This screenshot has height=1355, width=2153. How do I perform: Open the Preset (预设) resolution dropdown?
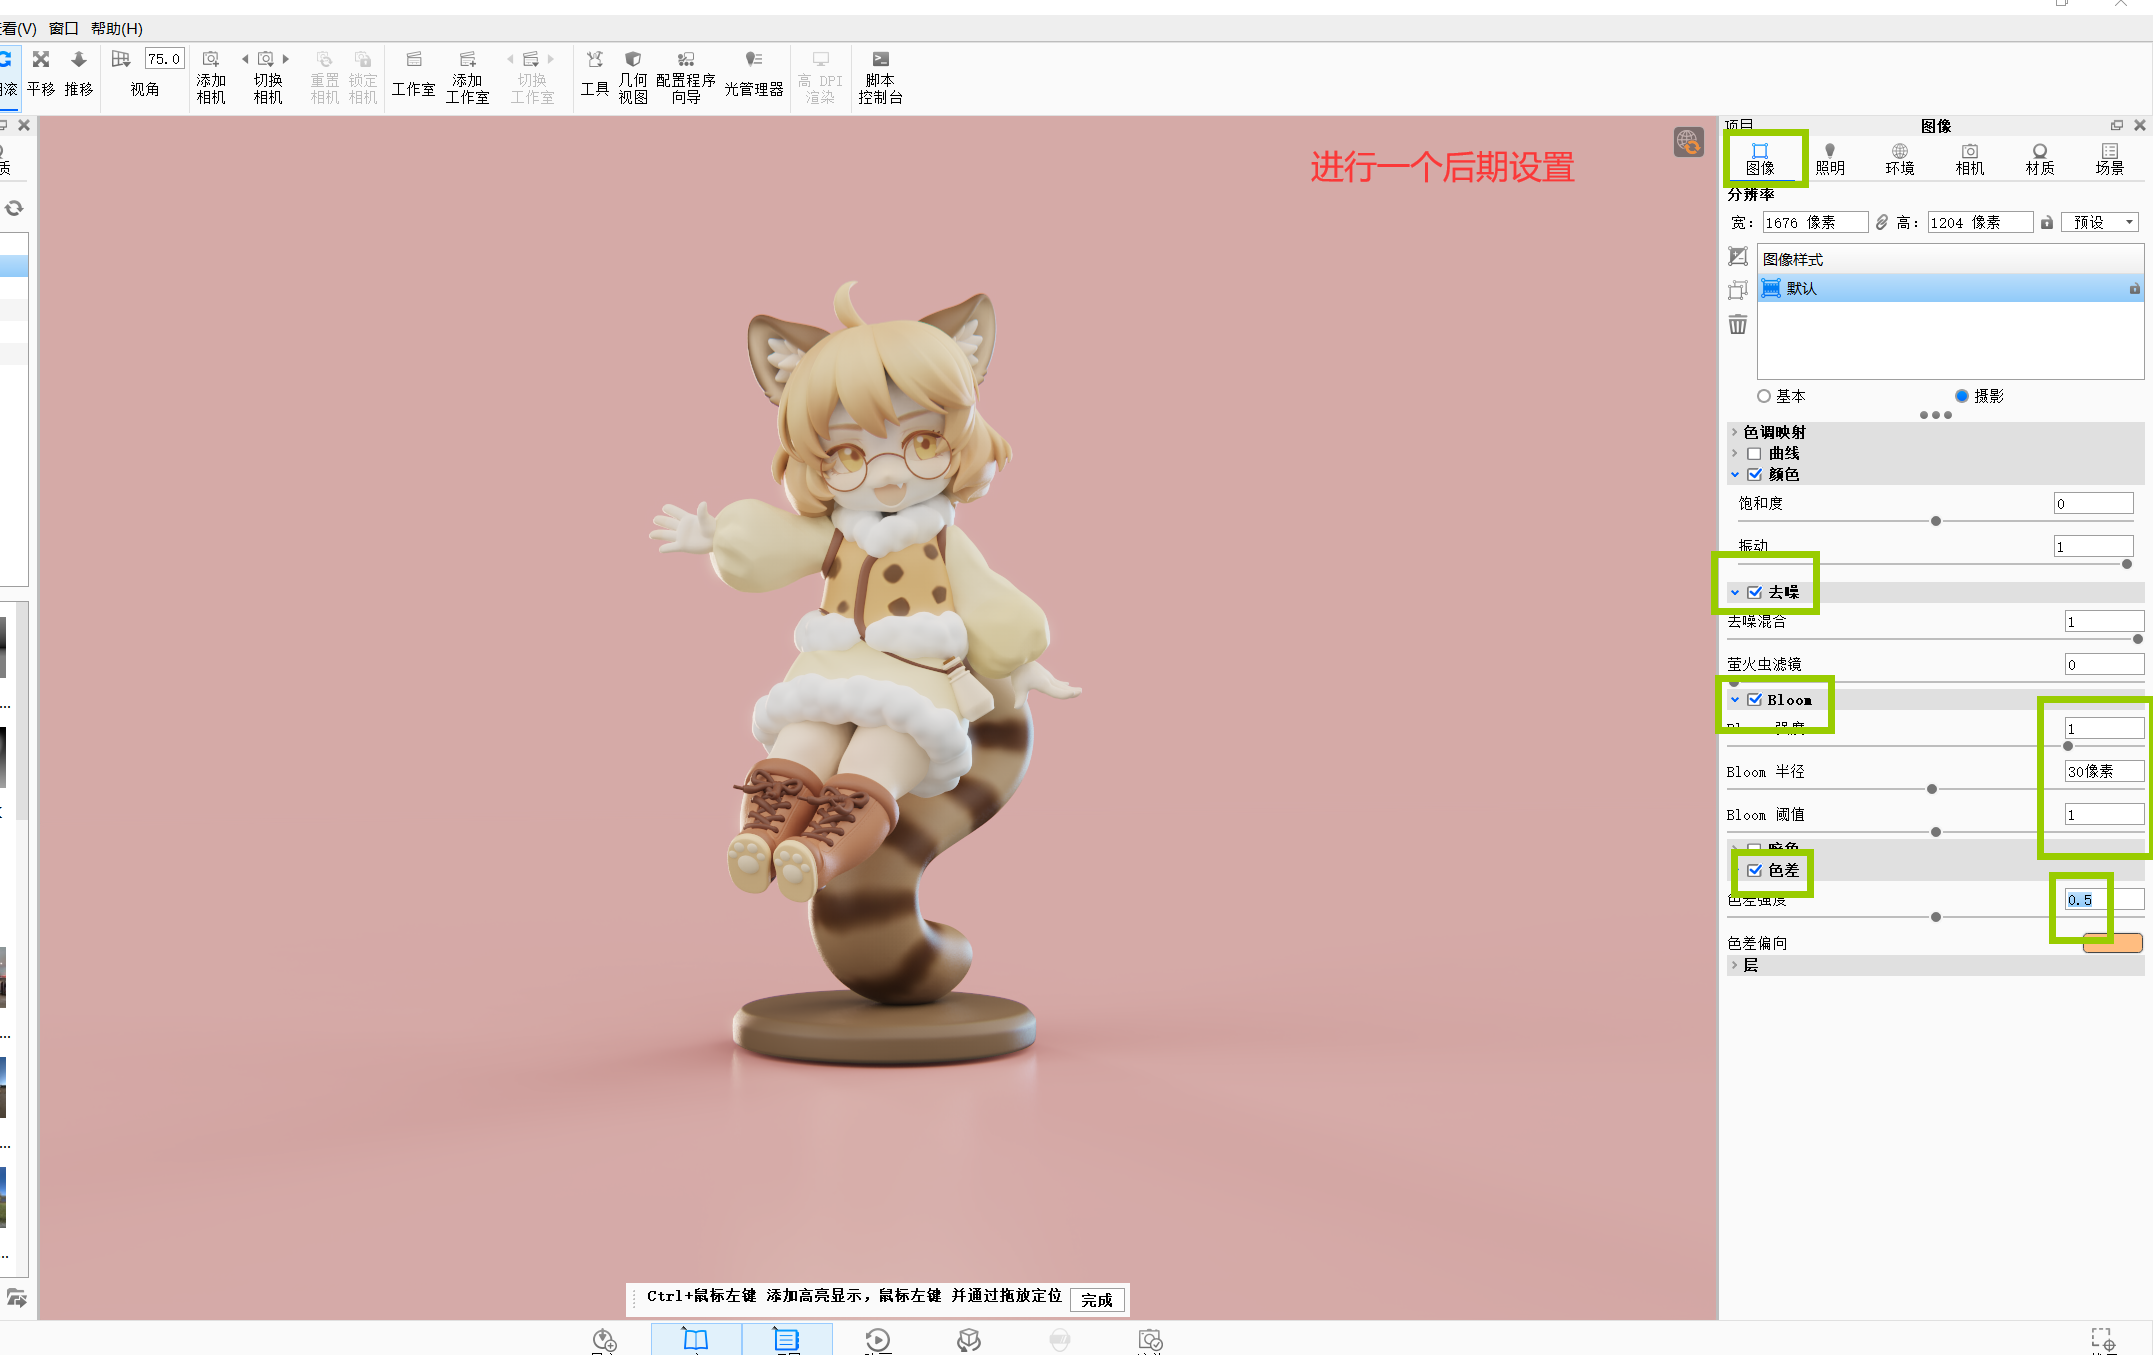(x=2101, y=222)
